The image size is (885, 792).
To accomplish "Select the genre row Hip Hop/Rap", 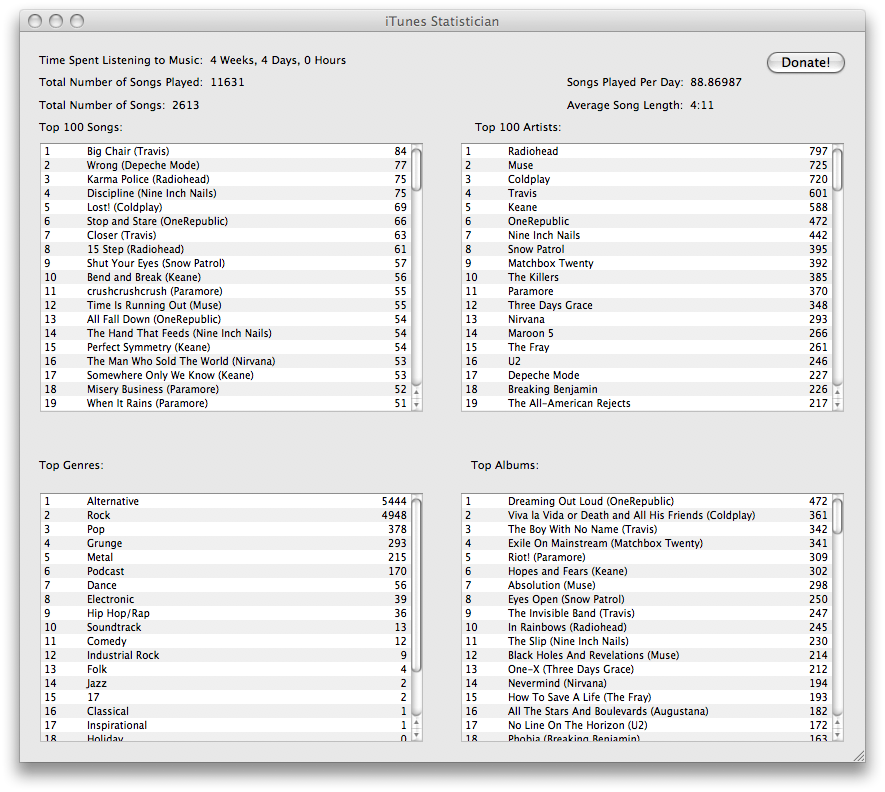I will [226, 613].
